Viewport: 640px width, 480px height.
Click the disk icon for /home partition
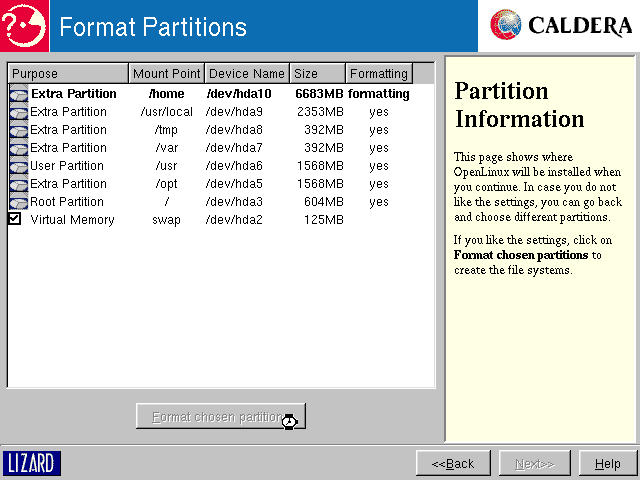click(x=18, y=94)
